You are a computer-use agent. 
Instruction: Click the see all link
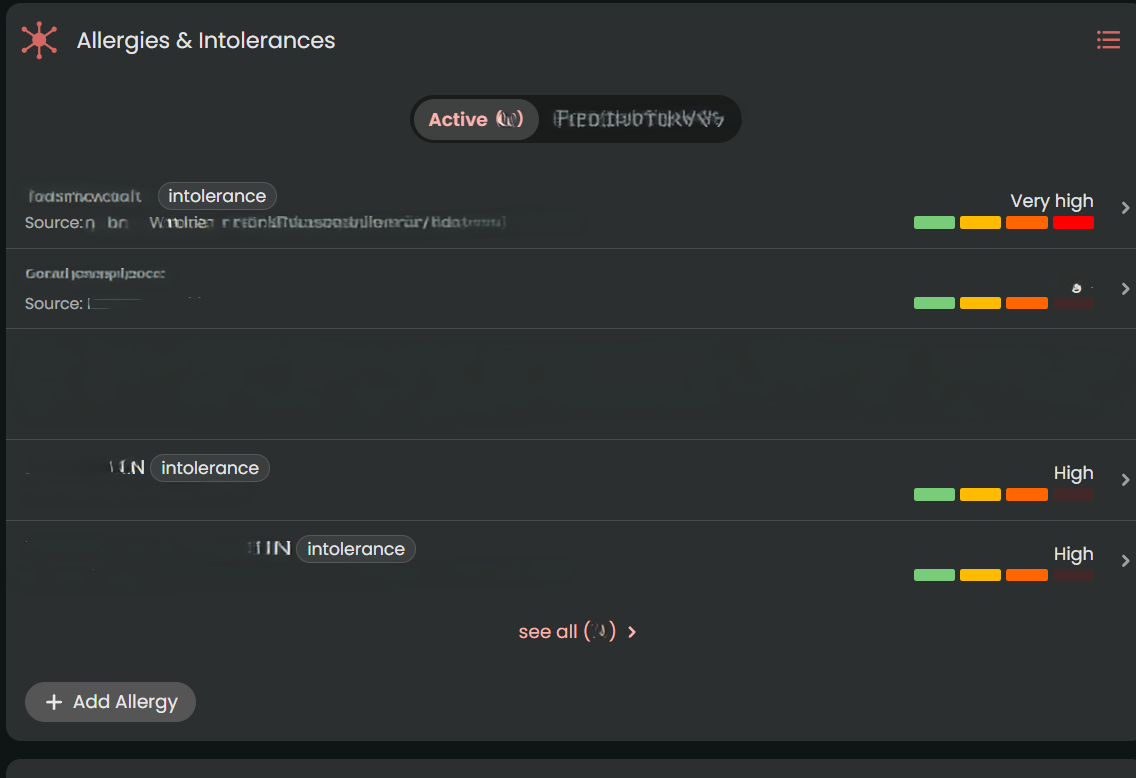pyautogui.click(x=567, y=632)
